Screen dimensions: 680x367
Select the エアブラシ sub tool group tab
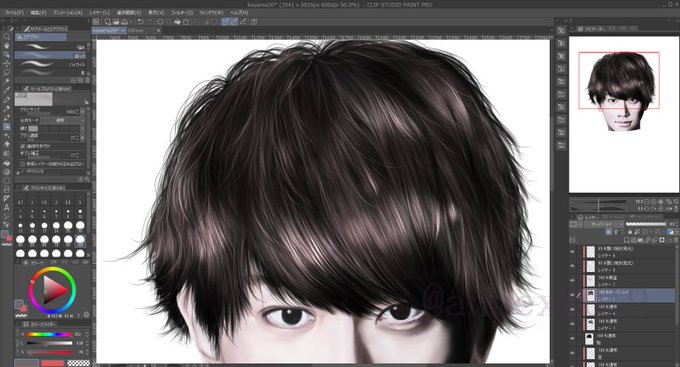click(x=41, y=37)
